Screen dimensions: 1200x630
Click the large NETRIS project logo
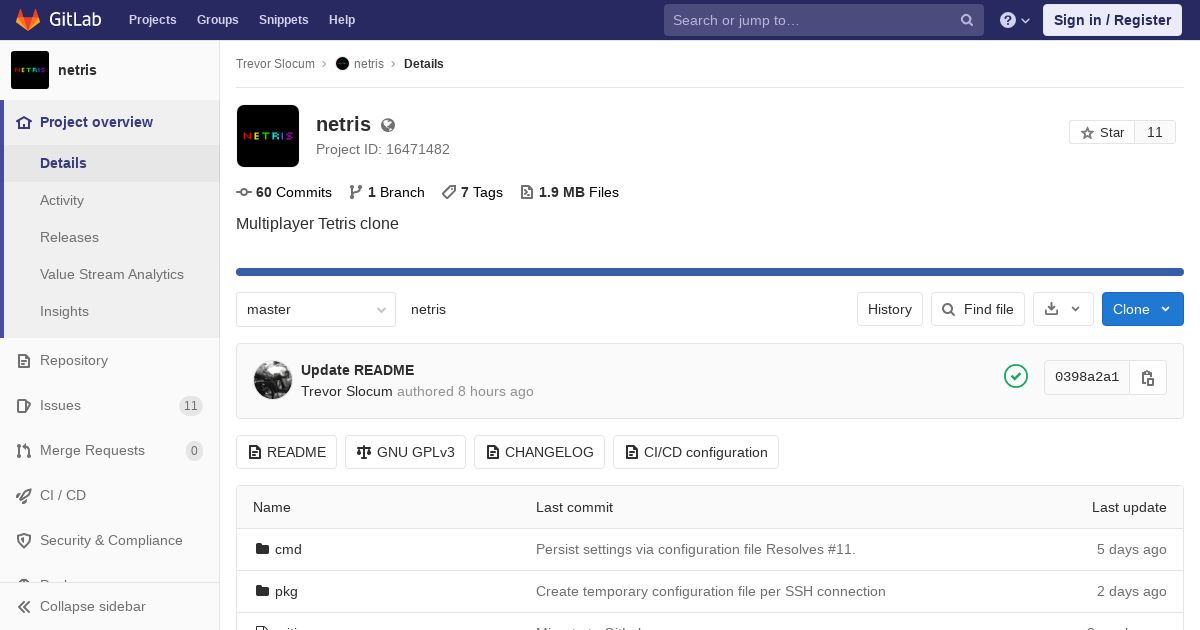pos(268,136)
